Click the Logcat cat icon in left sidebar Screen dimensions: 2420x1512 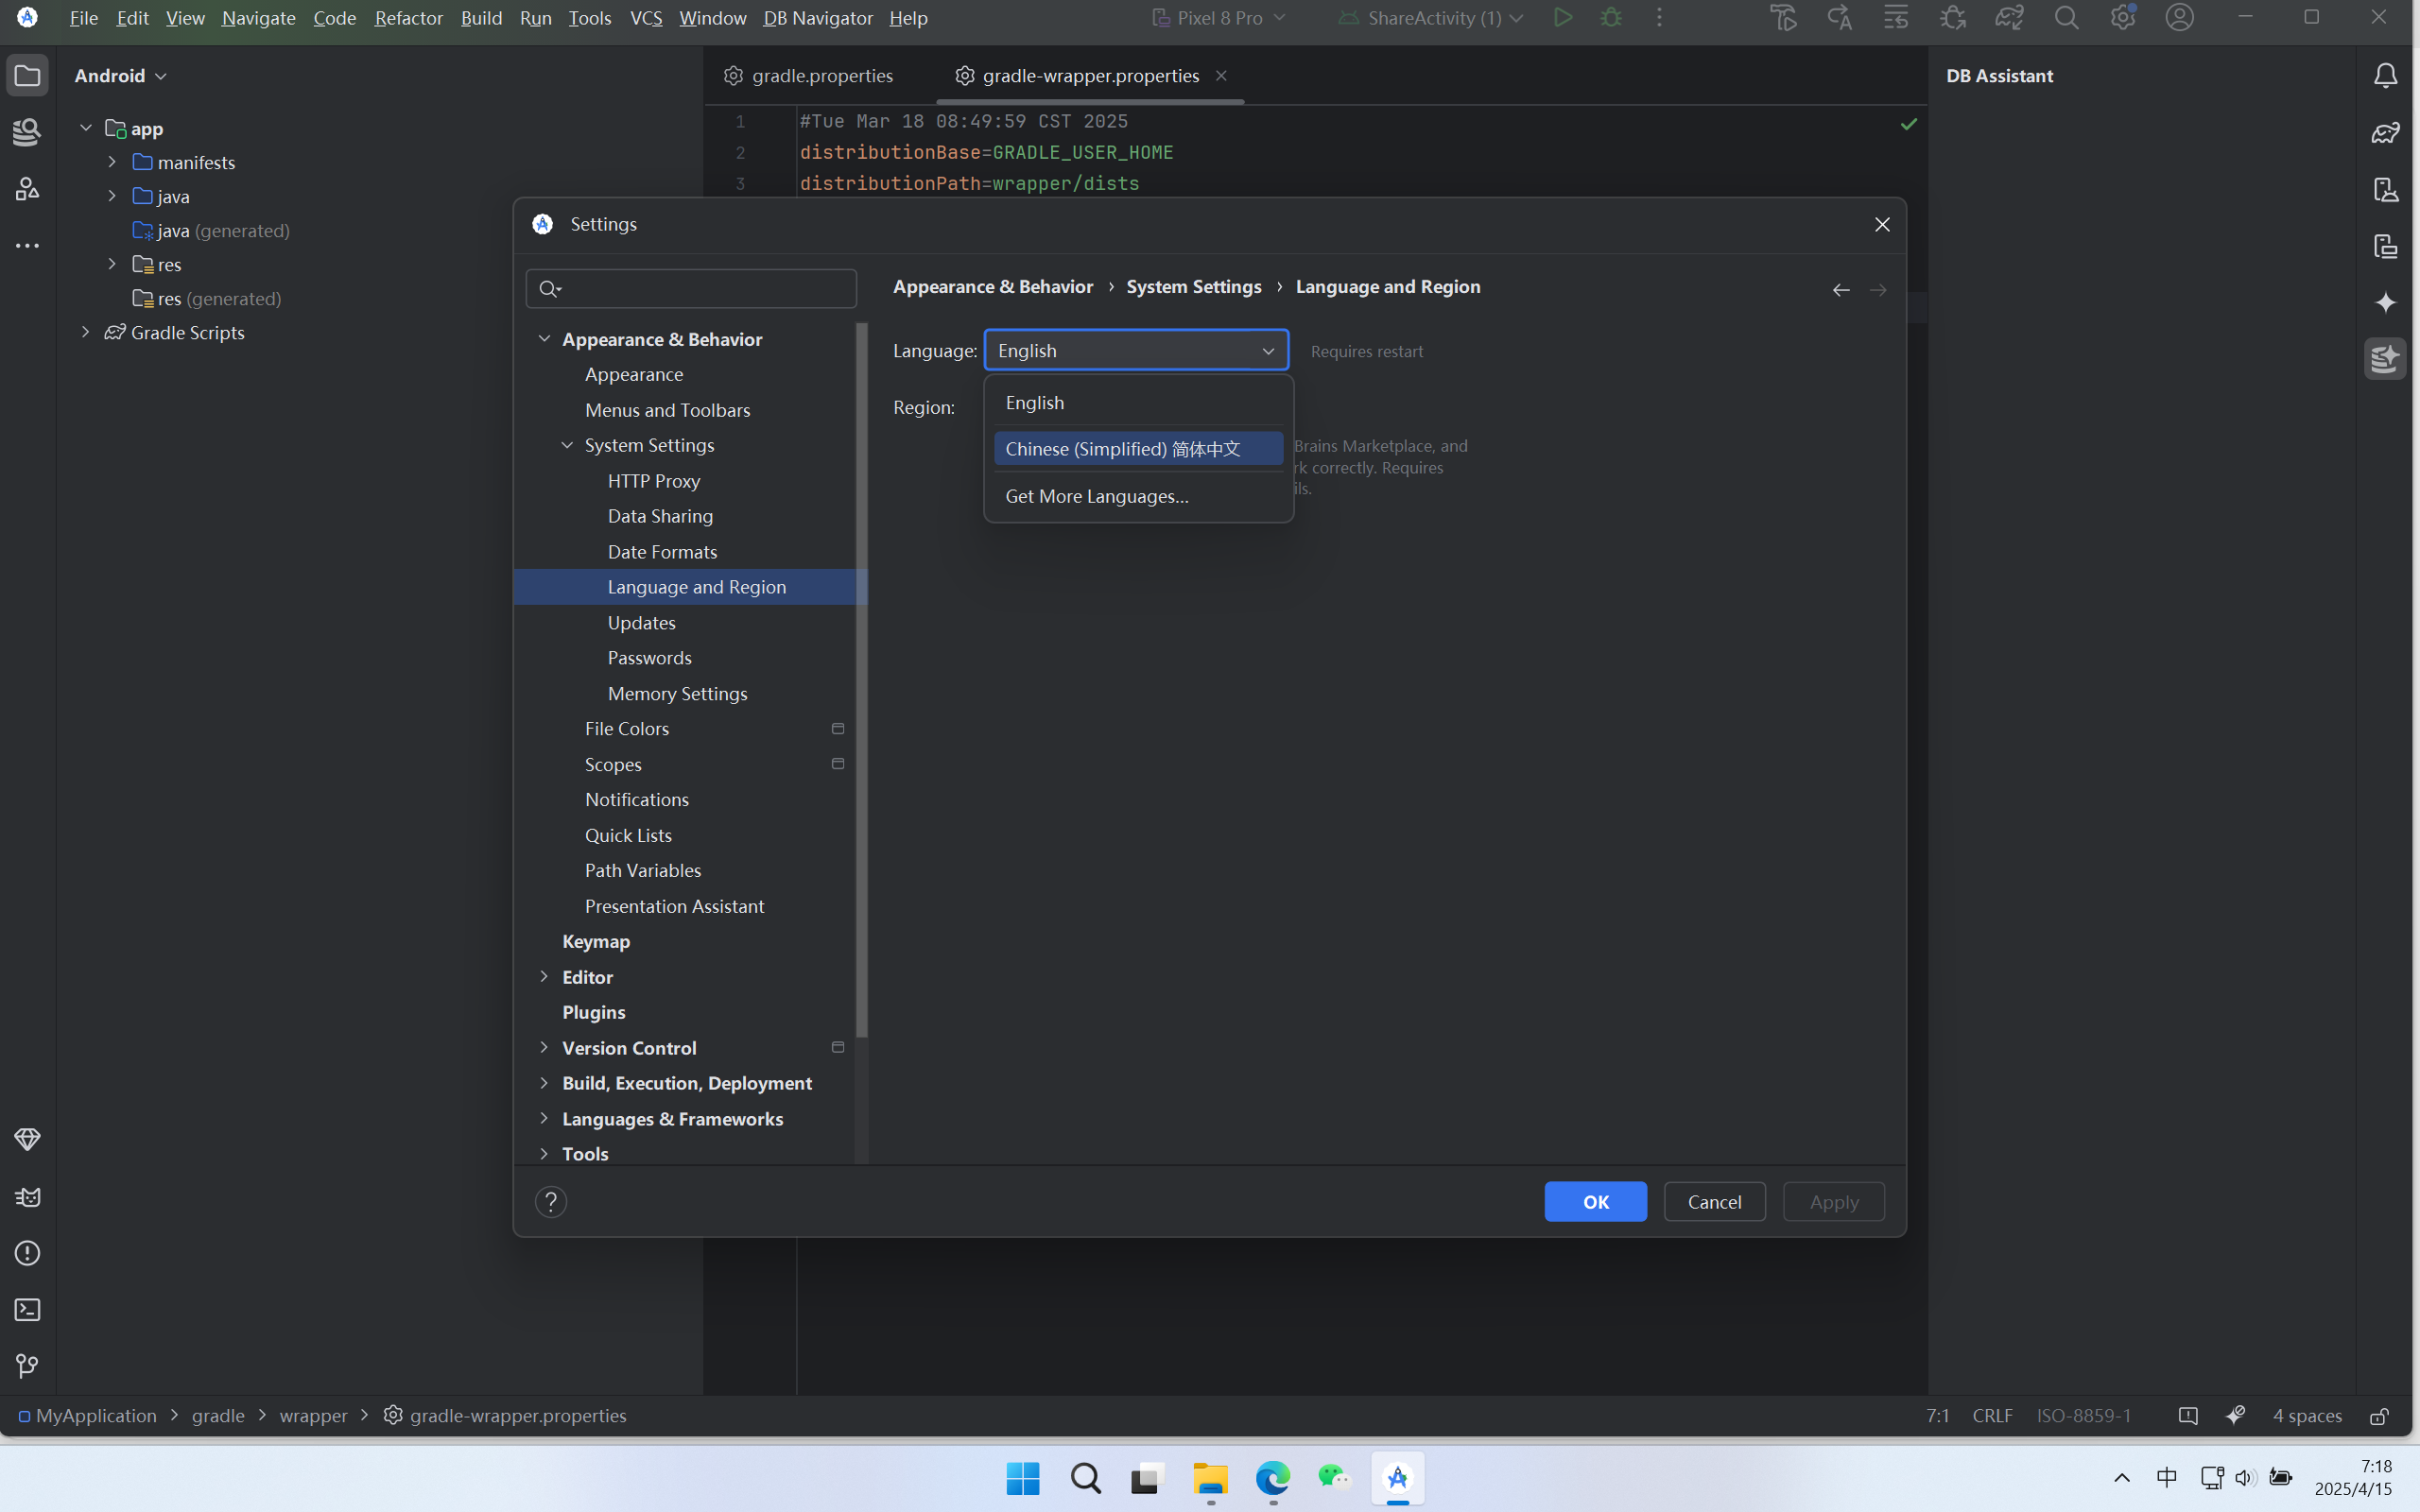click(x=27, y=1197)
